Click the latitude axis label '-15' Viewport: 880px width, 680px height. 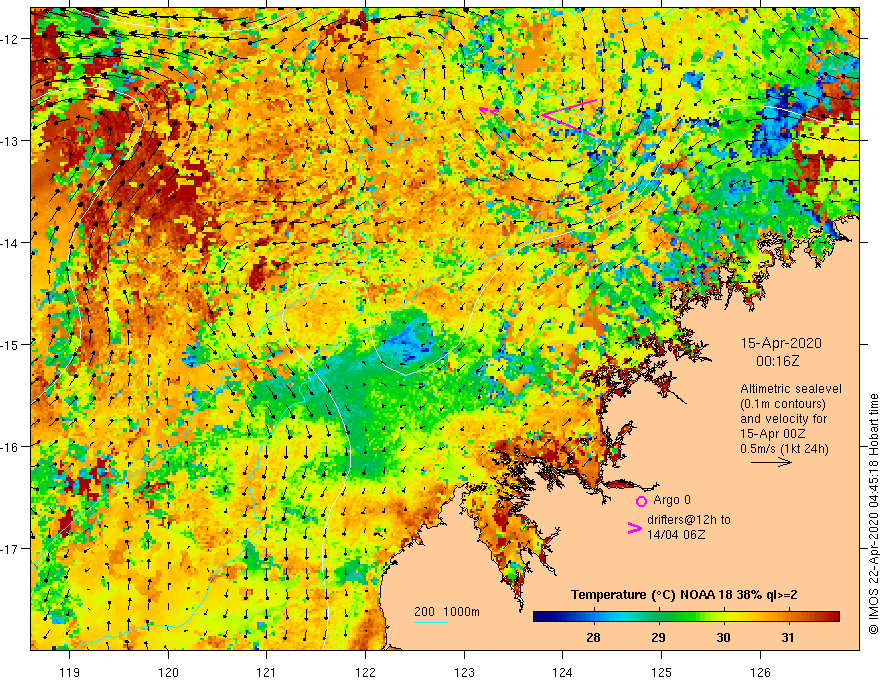(11, 344)
